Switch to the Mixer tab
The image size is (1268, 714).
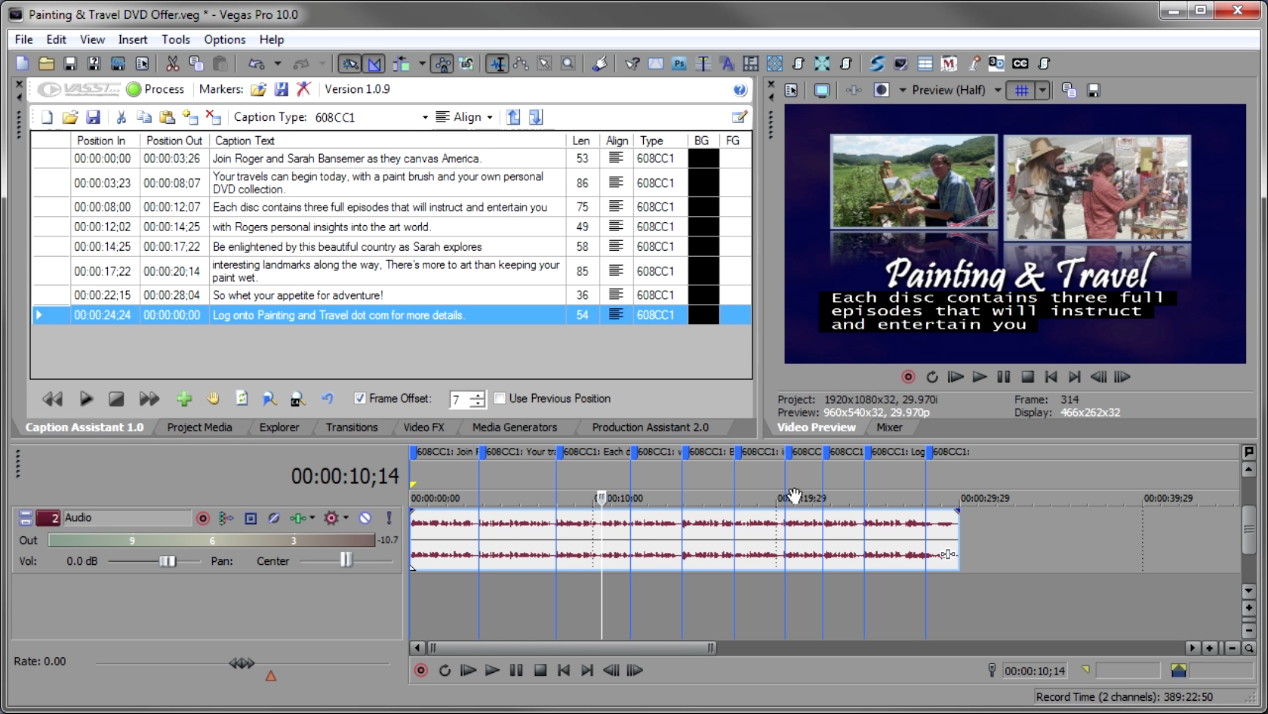[x=889, y=427]
